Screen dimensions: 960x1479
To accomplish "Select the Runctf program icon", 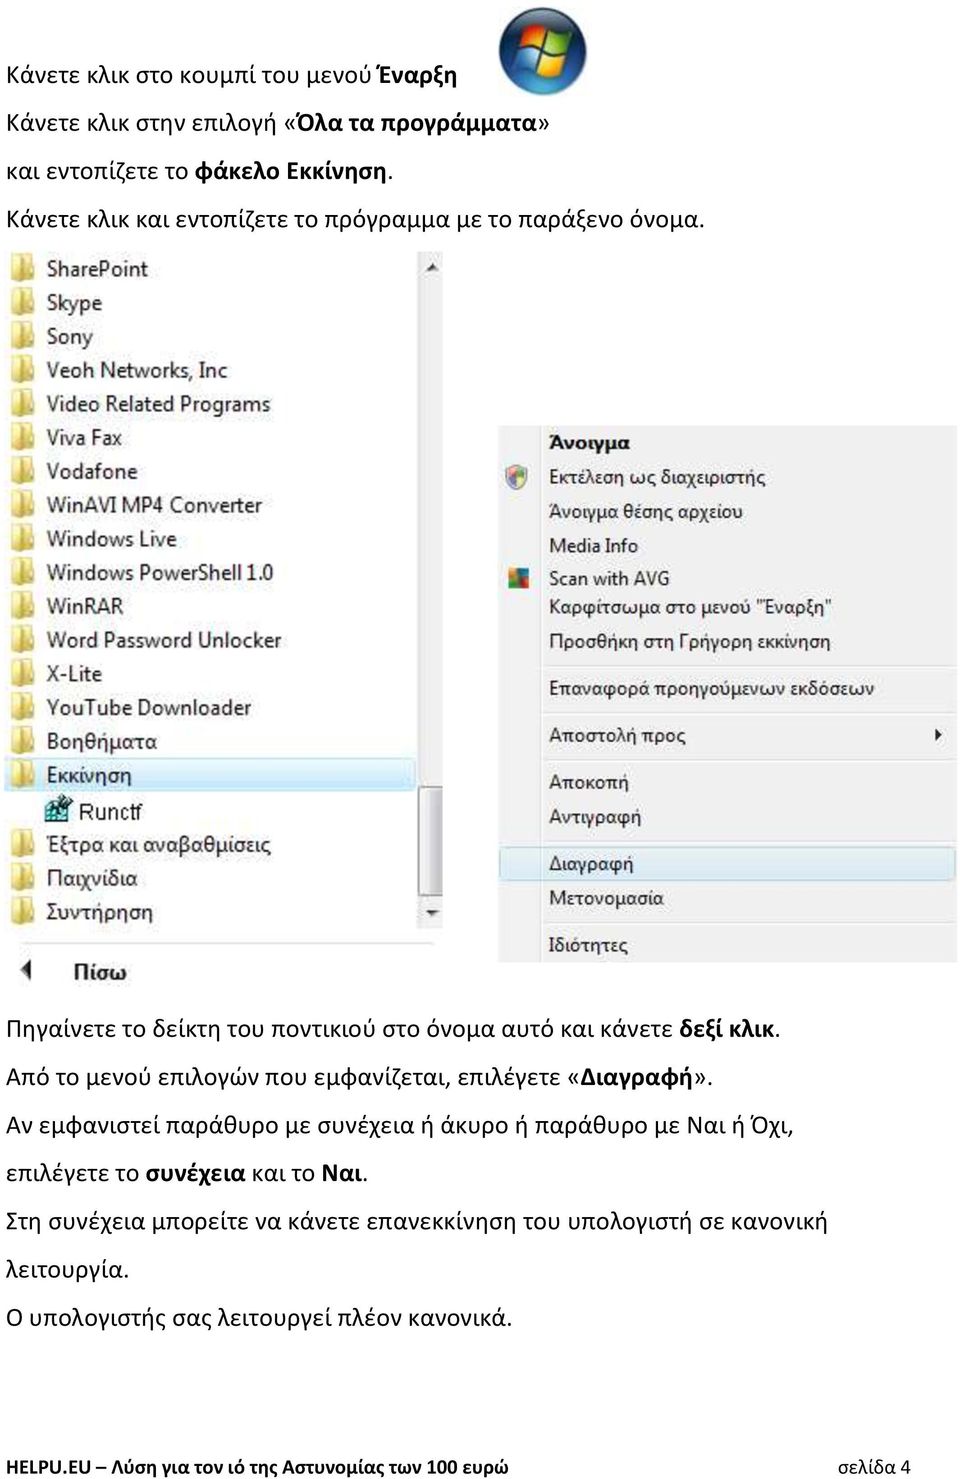I will tap(59, 808).
